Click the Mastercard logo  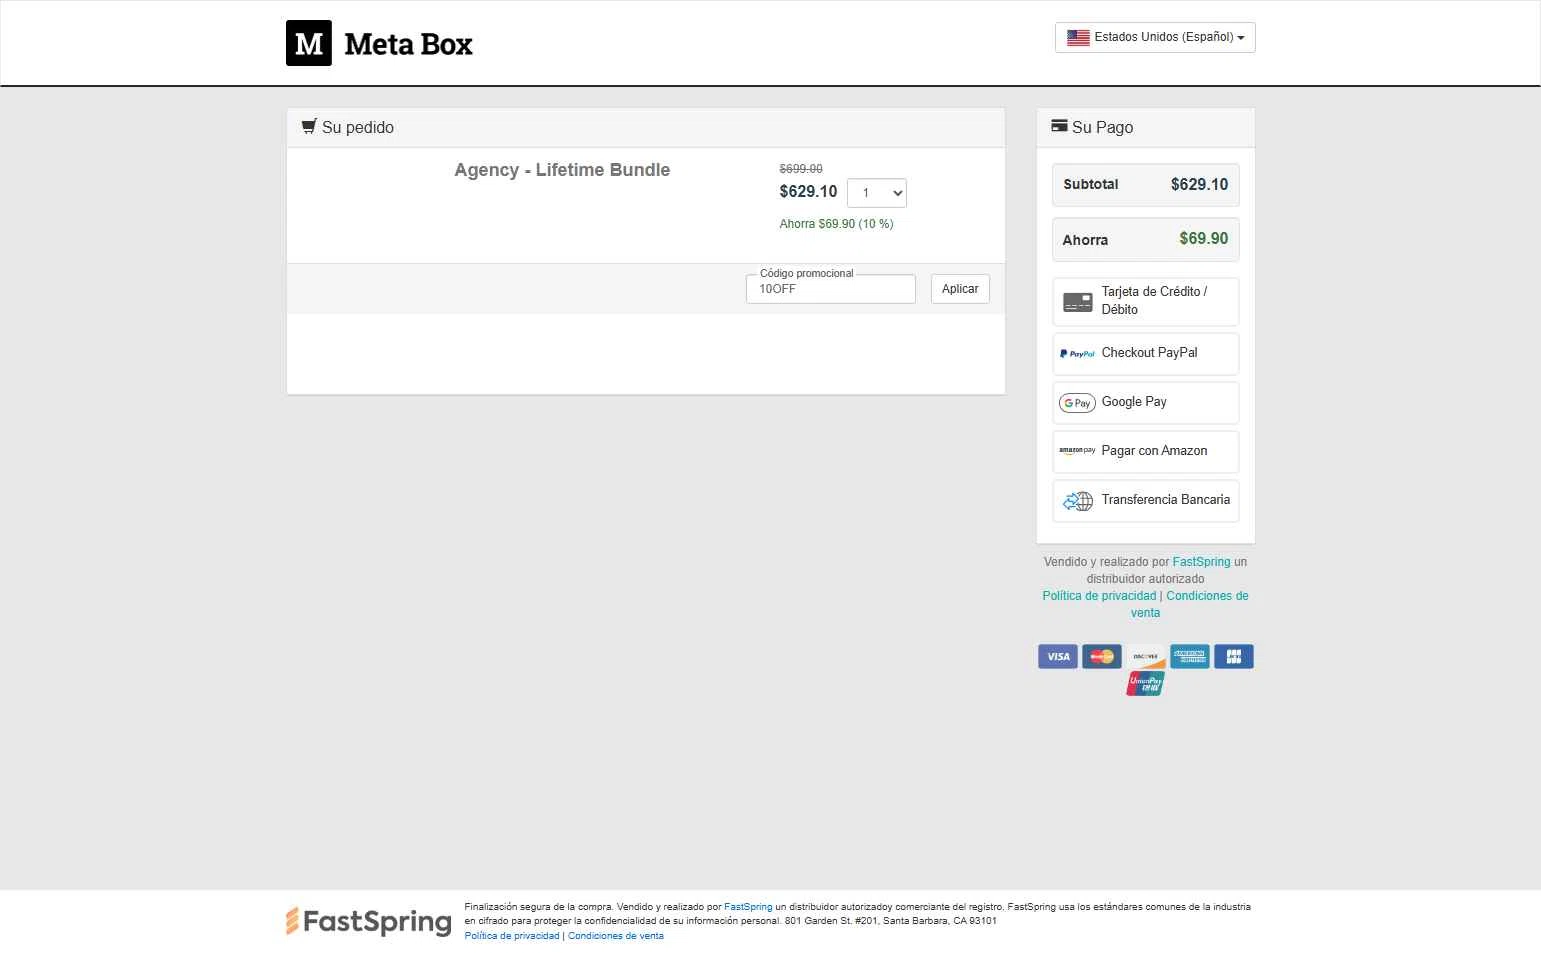[x=1102, y=657]
